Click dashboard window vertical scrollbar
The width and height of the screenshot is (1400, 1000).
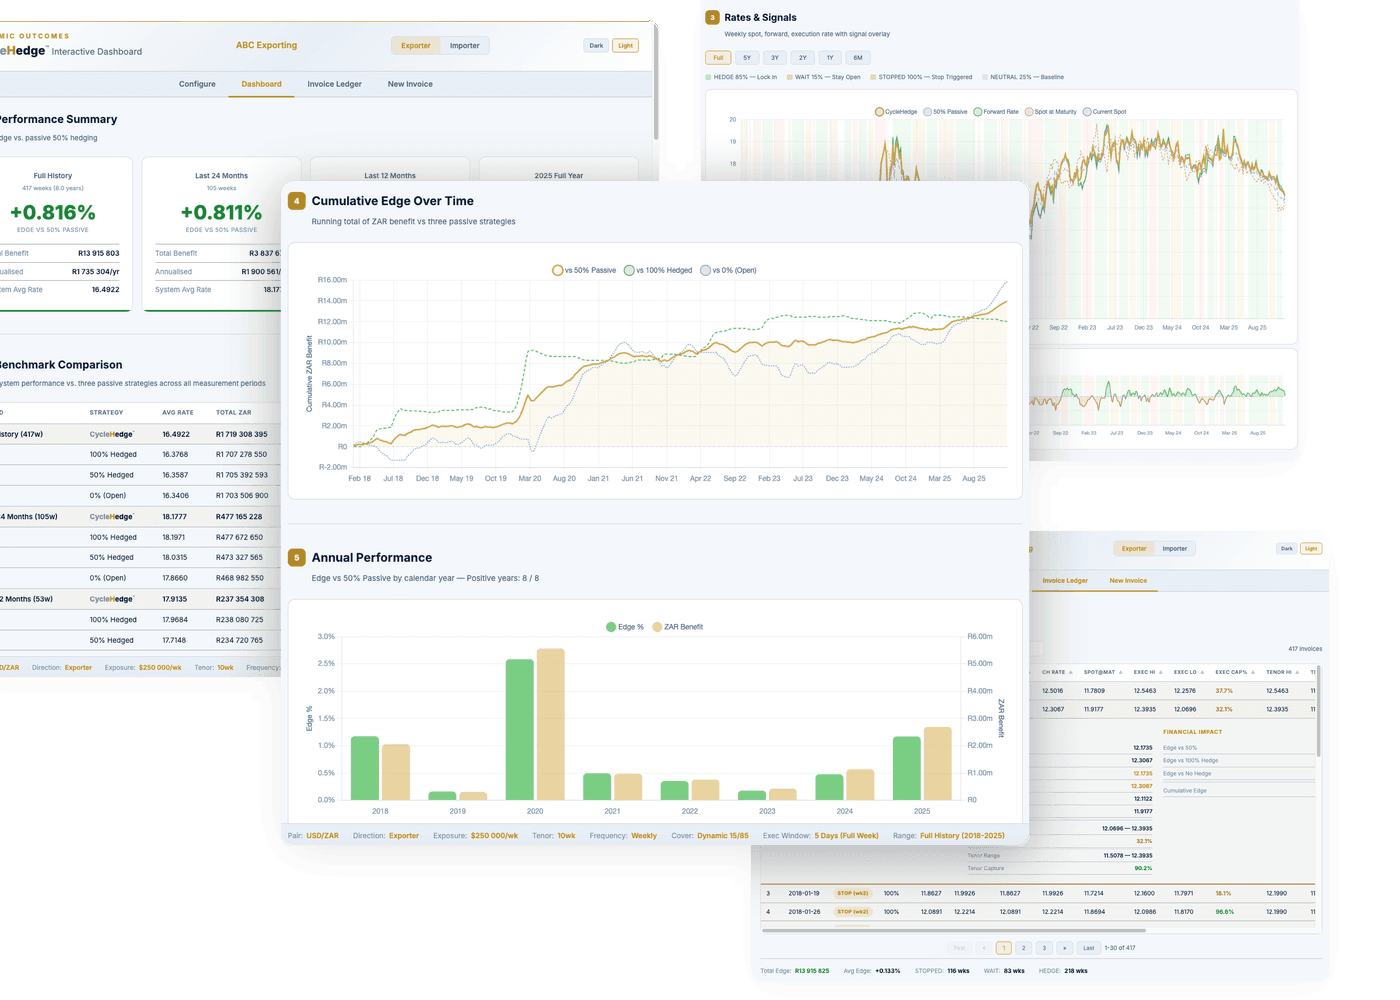tap(655, 80)
